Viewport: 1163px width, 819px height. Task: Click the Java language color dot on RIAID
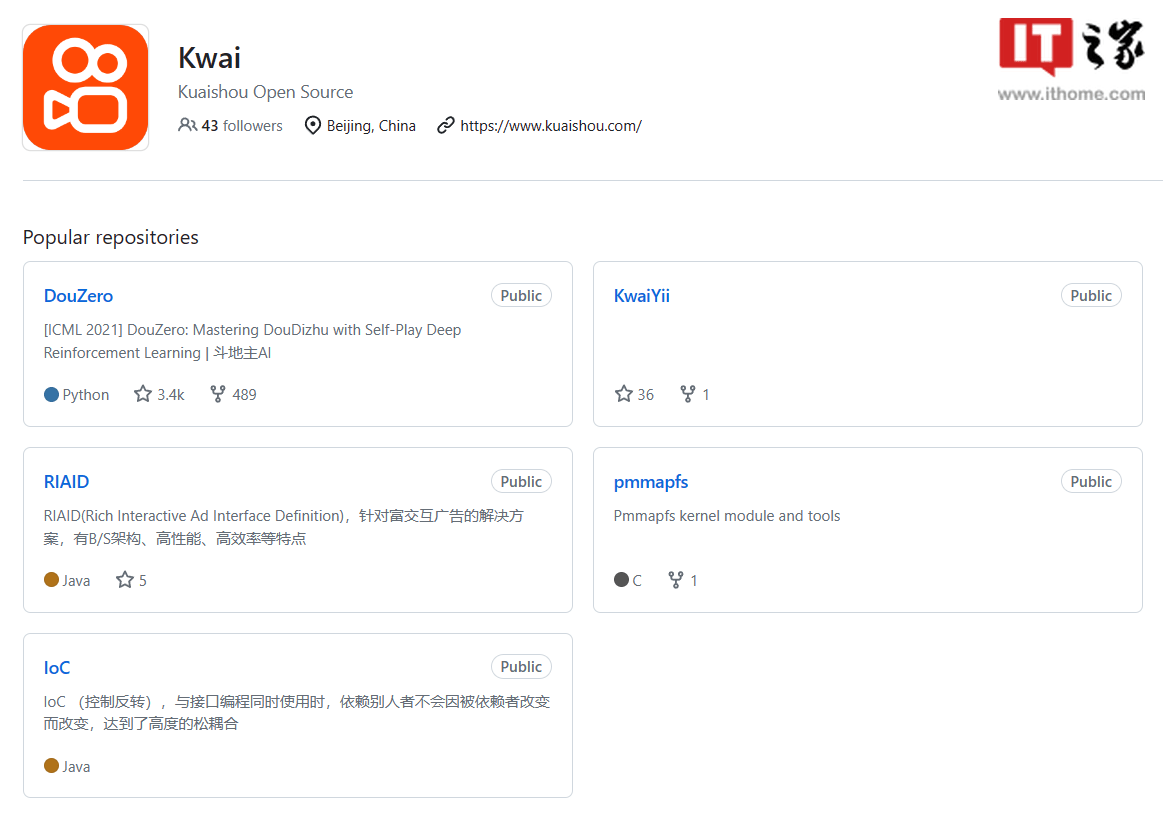click(52, 580)
